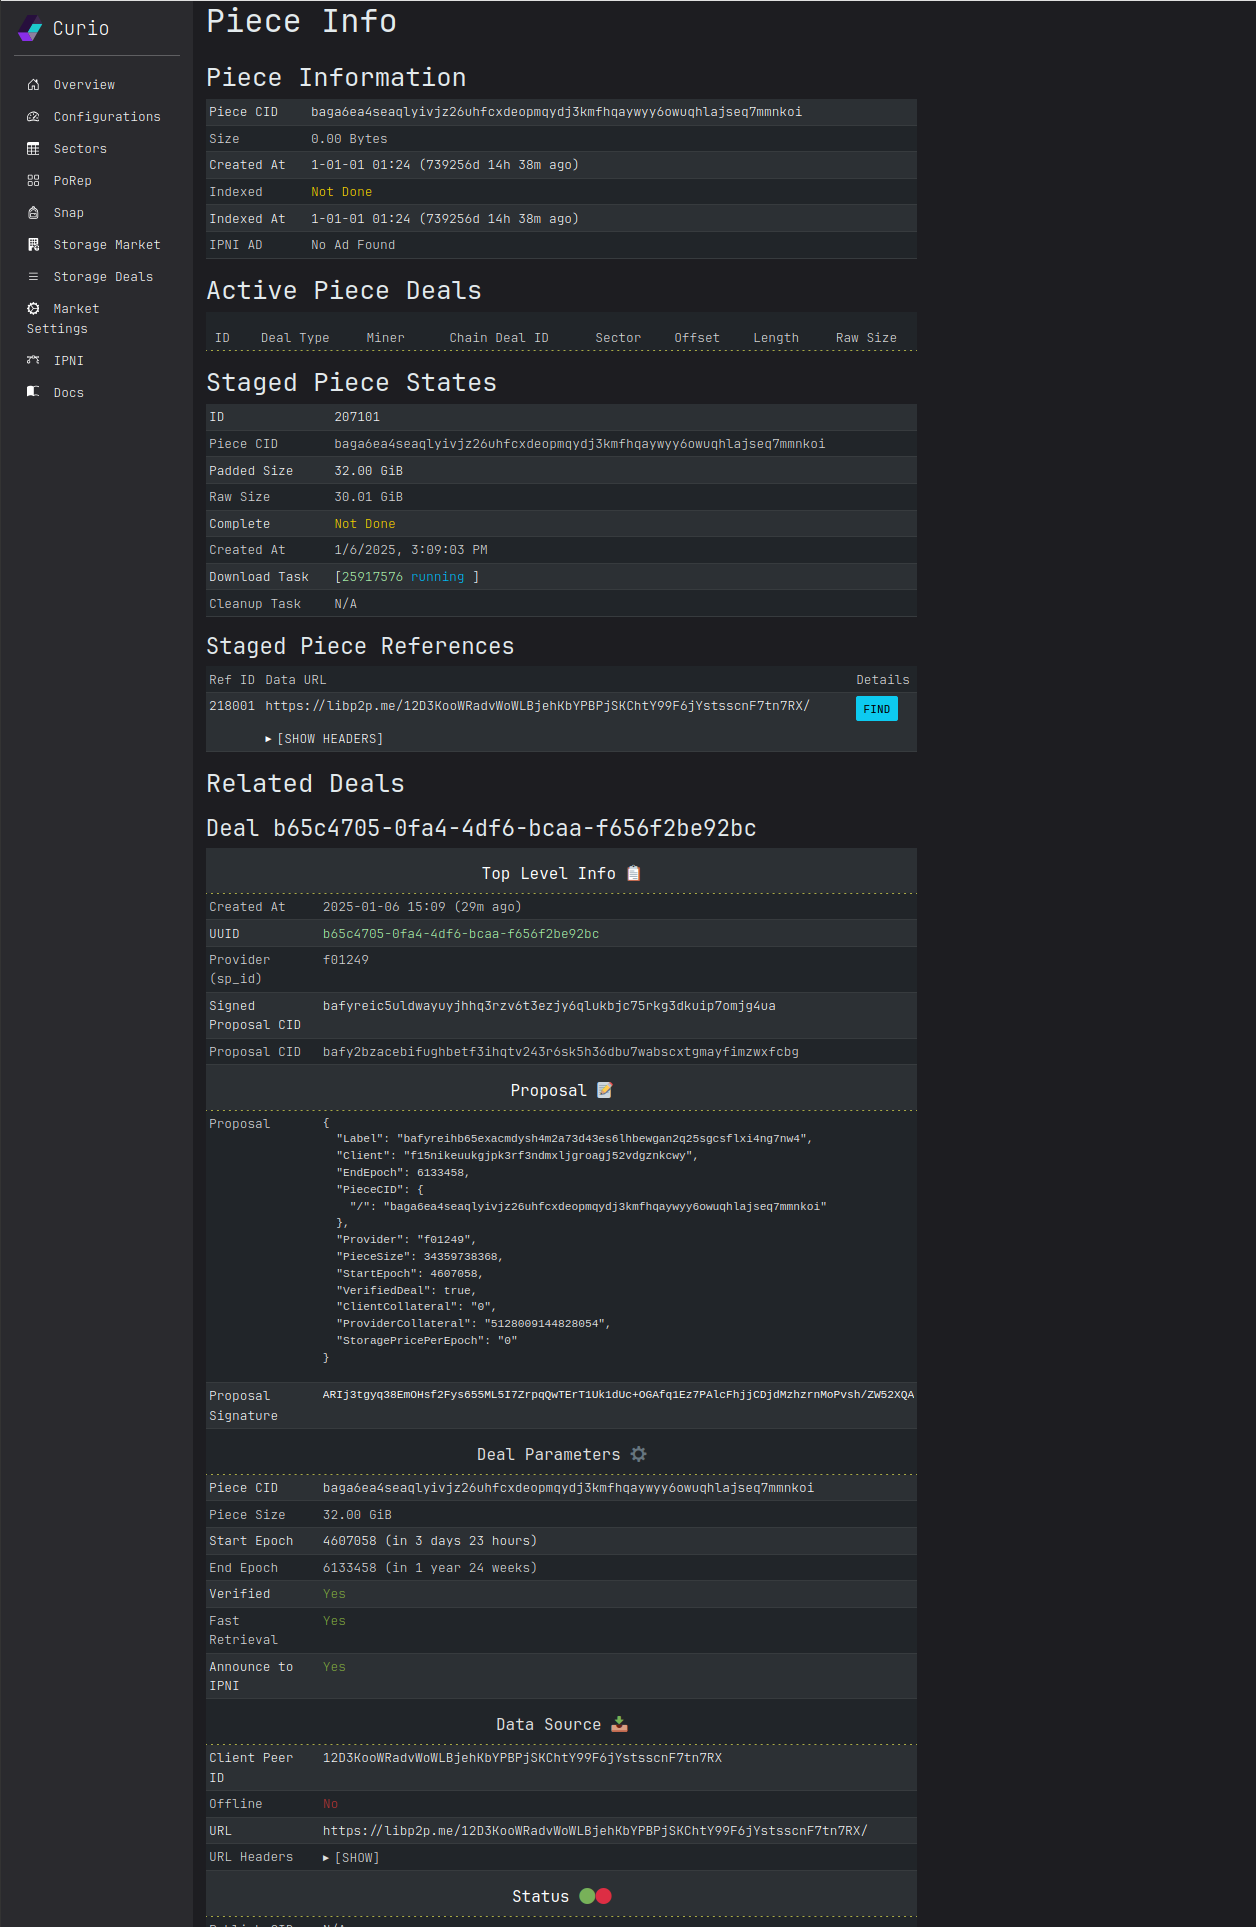1256x1927 pixels.
Task: Open the Storage Deals menu item
Action: coord(103,277)
